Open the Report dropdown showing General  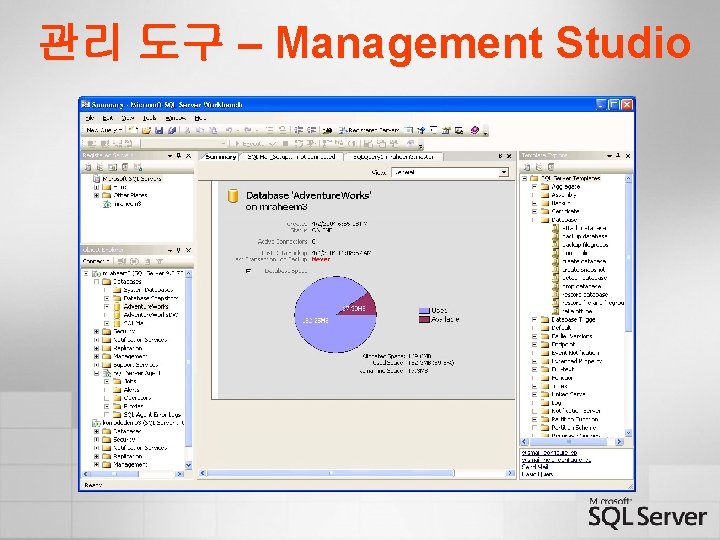[x=450, y=172]
